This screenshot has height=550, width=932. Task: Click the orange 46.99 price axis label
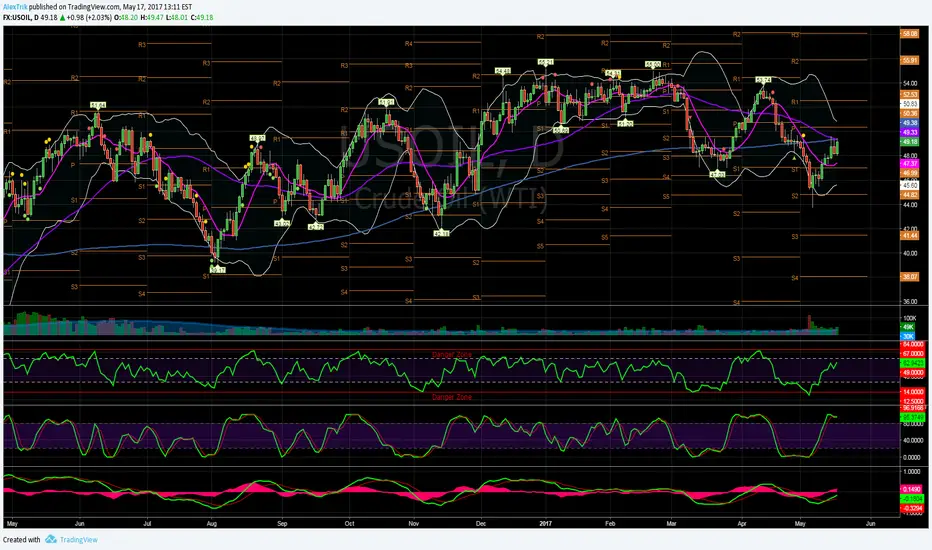pos(910,173)
